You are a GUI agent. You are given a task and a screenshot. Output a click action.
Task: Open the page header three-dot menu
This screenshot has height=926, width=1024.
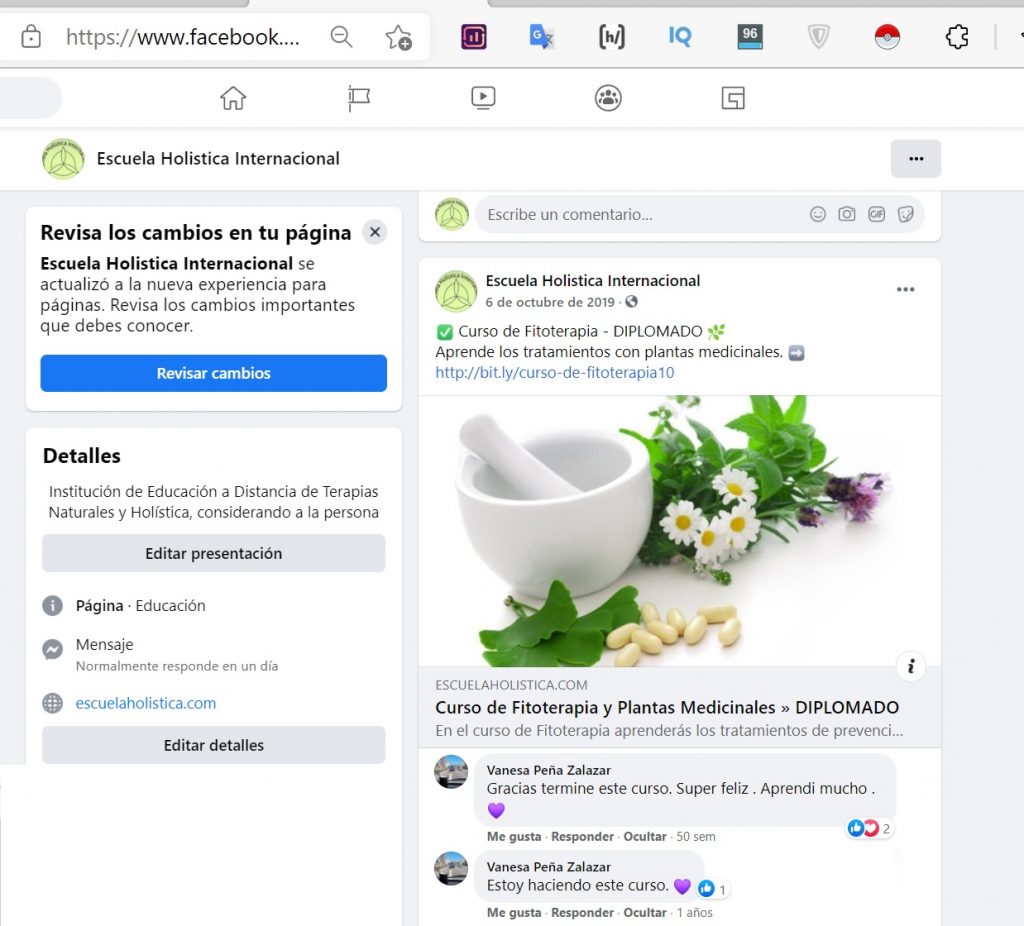916,159
